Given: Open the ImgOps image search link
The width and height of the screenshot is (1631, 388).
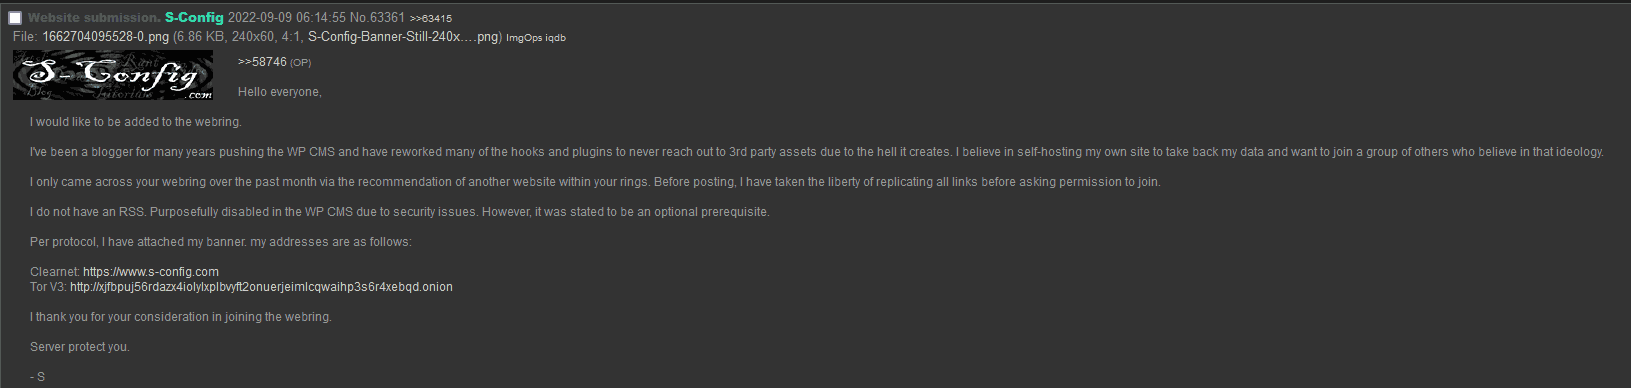Looking at the screenshot, I should pos(524,38).
